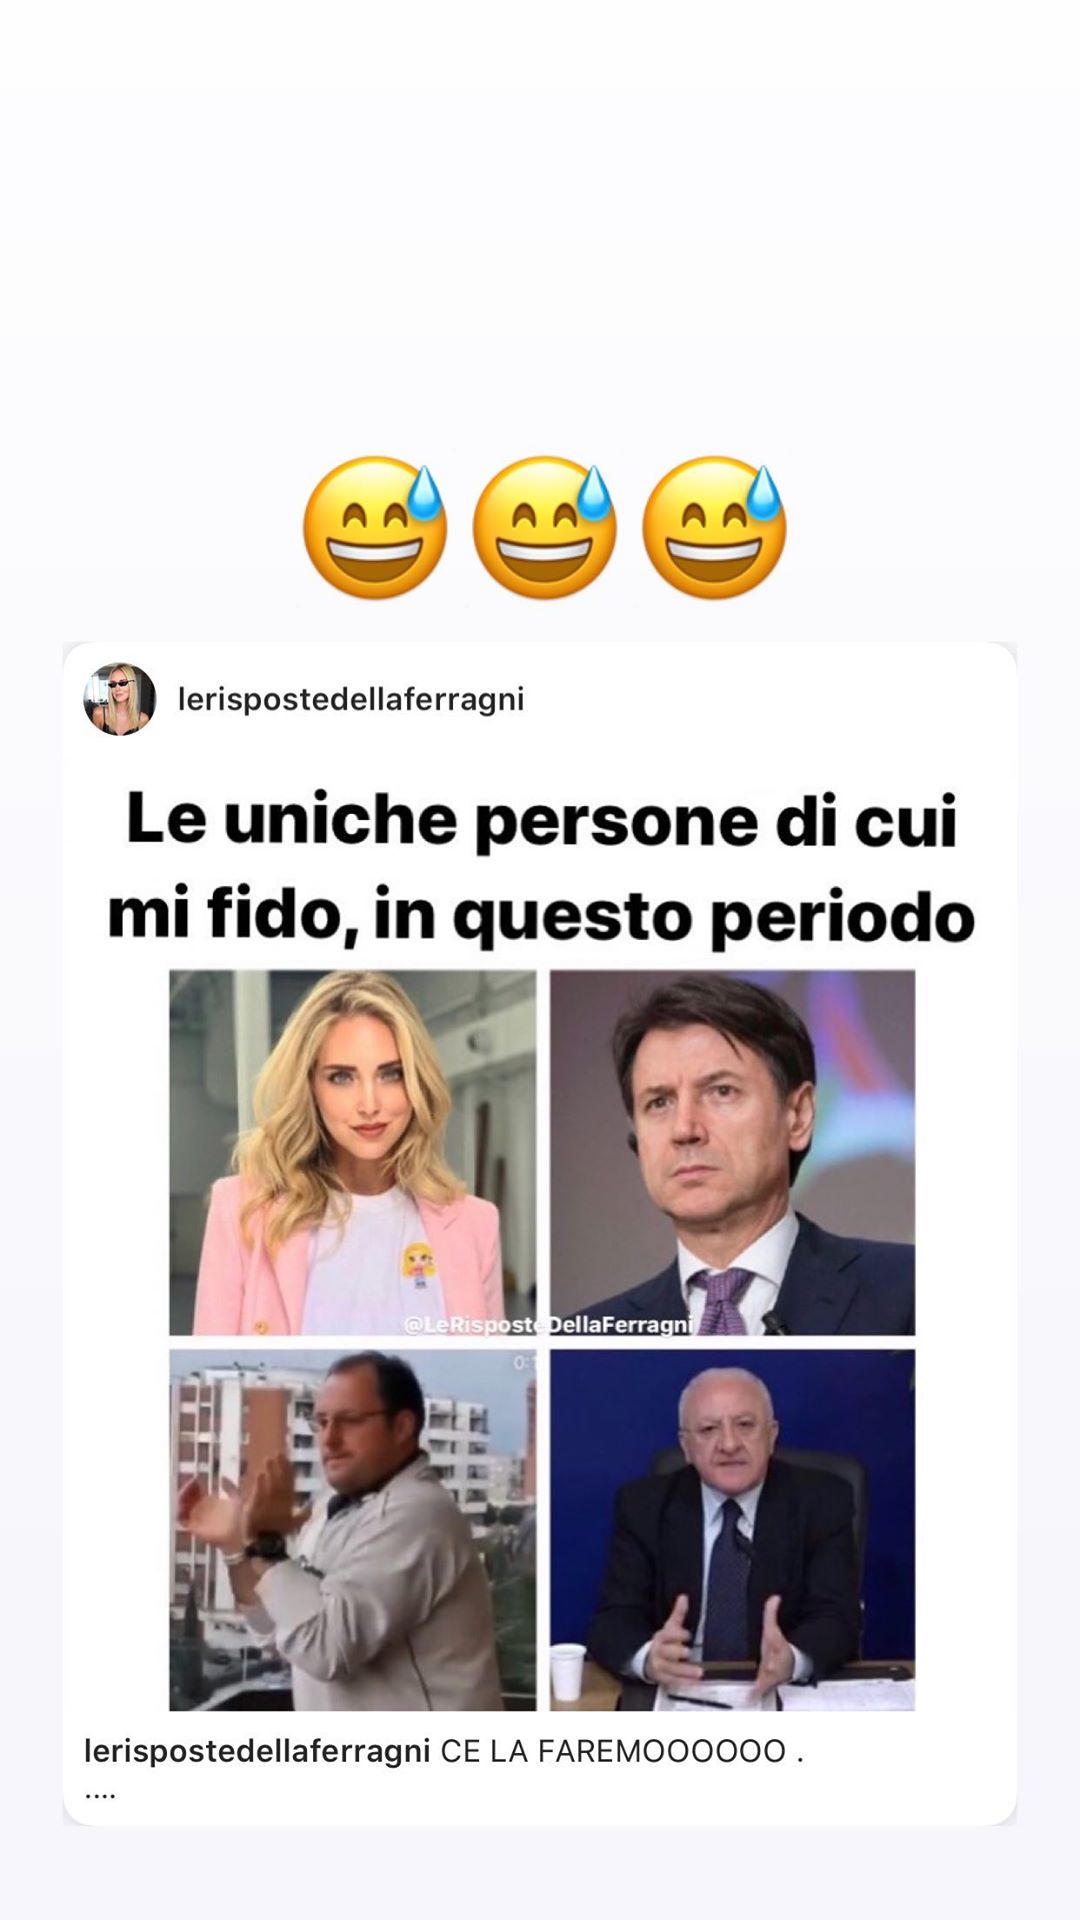Click the white plastic cup on the desk
Image resolution: width=1080 pixels, height=1920 pixels.
(x=567, y=1667)
